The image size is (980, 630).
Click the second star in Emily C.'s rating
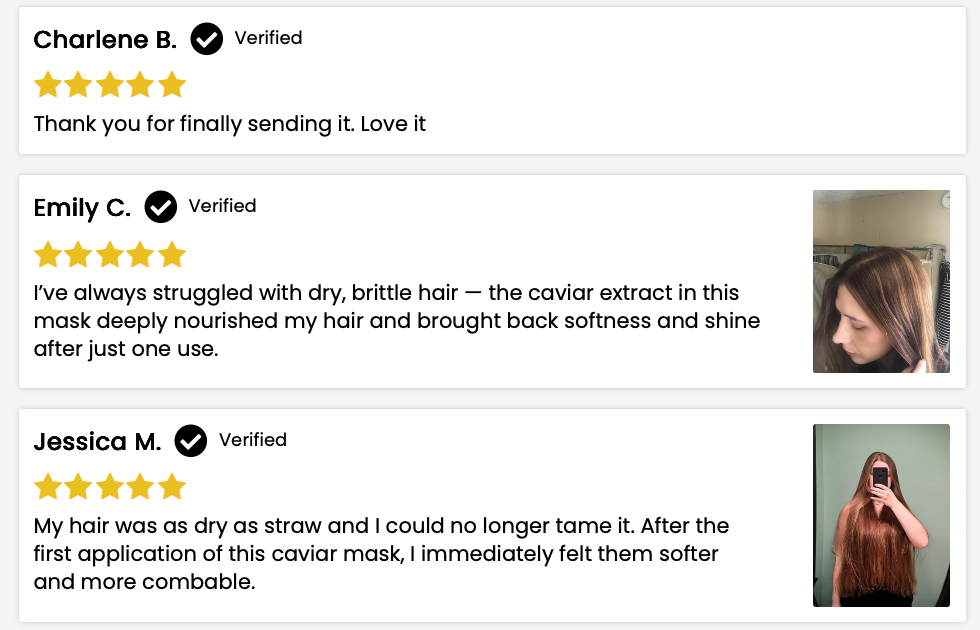click(79, 254)
